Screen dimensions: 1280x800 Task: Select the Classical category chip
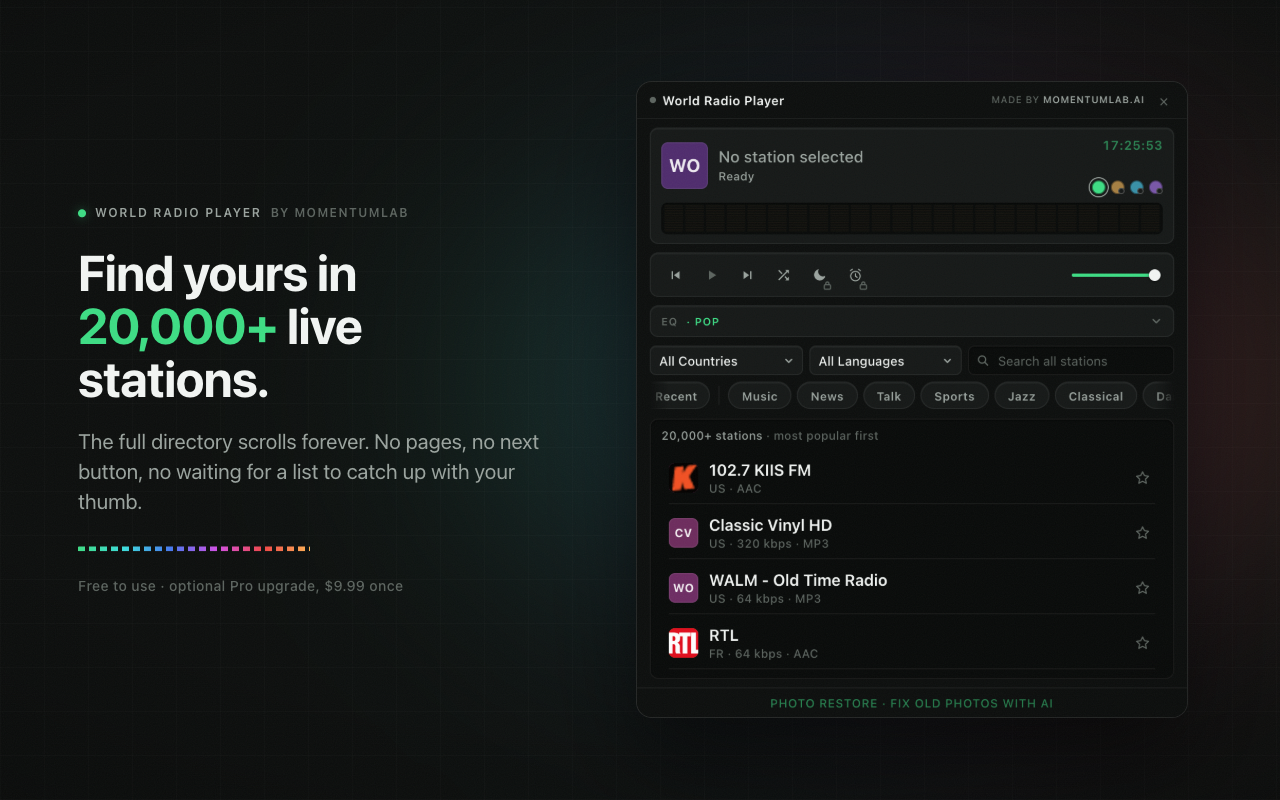(1096, 396)
